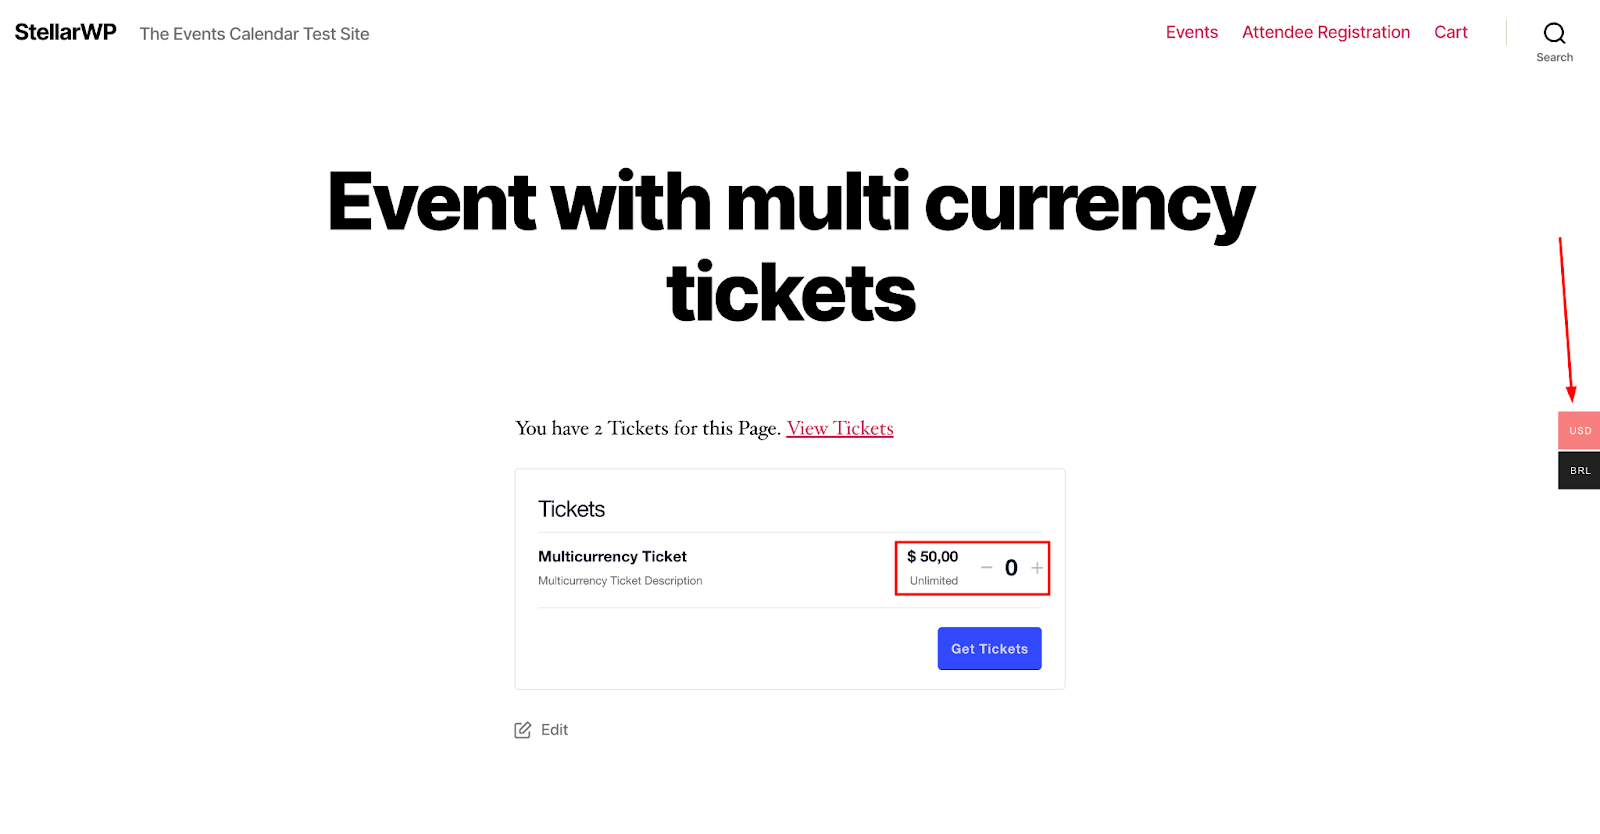The height and width of the screenshot is (834, 1600).
Task: Open the Attendee Registration page
Action: pyautogui.click(x=1325, y=31)
